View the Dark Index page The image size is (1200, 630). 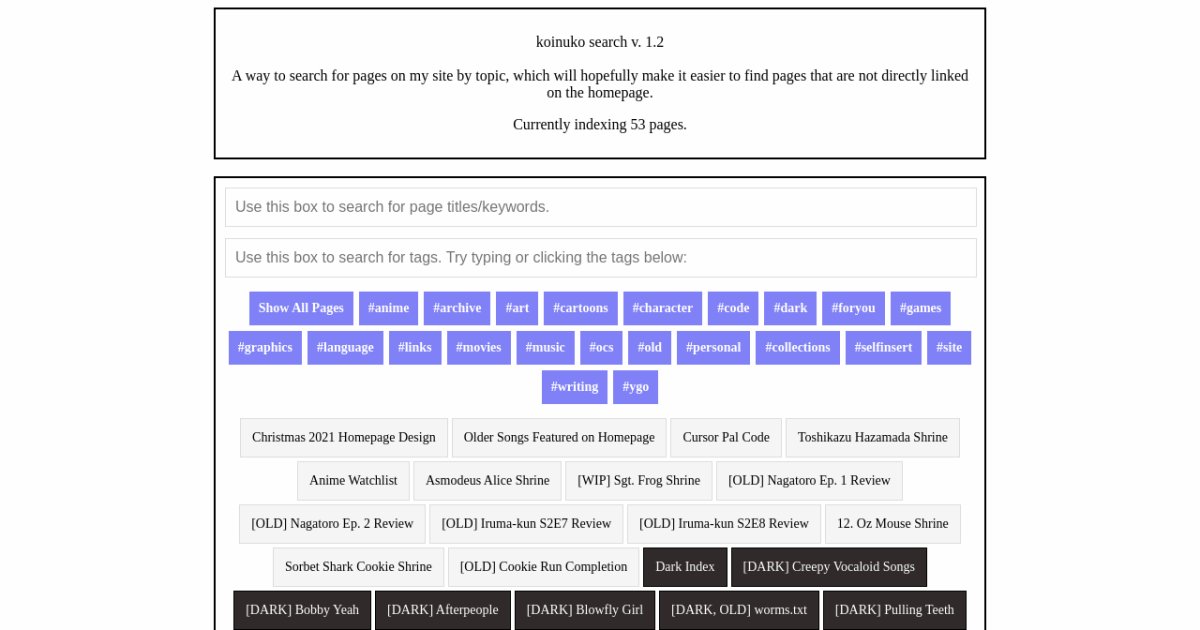pyautogui.click(x=684, y=567)
